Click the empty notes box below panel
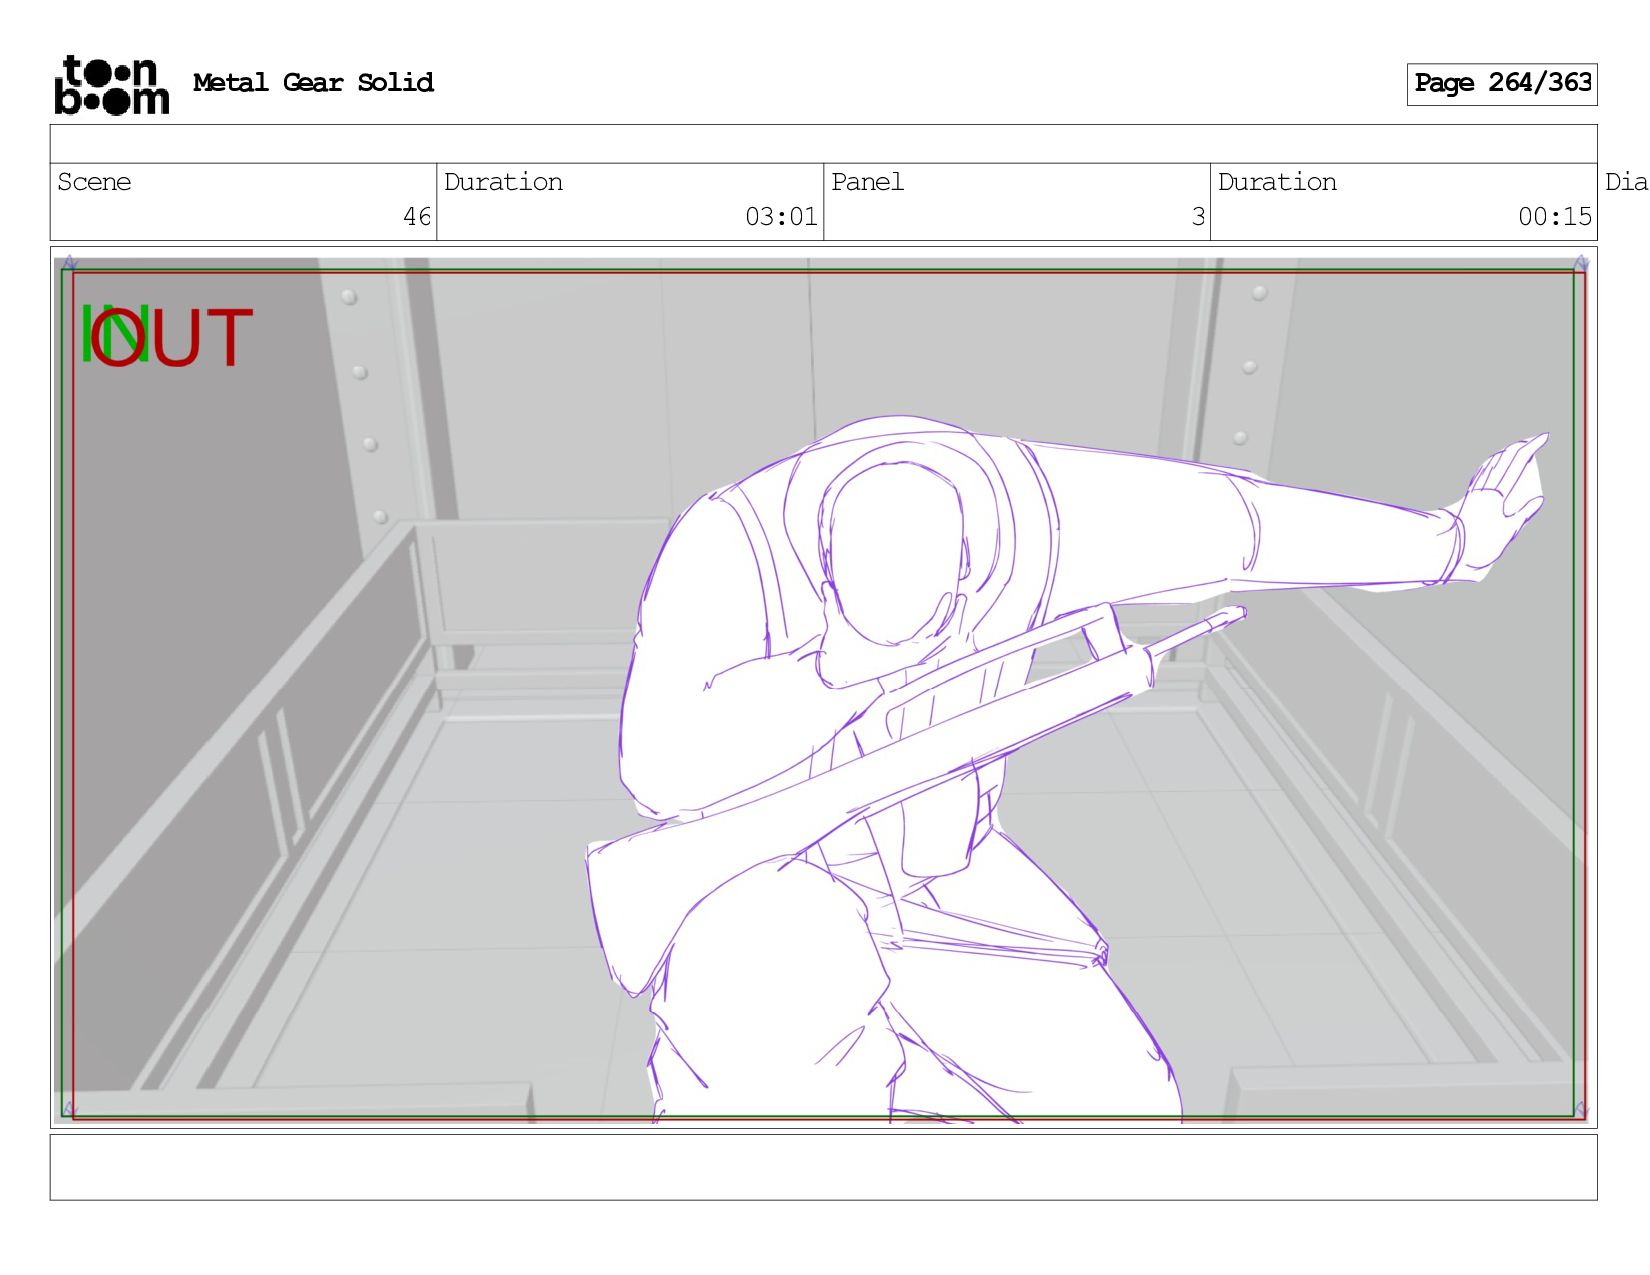This screenshot has width=1650, height=1275. pyautogui.click(x=823, y=1167)
